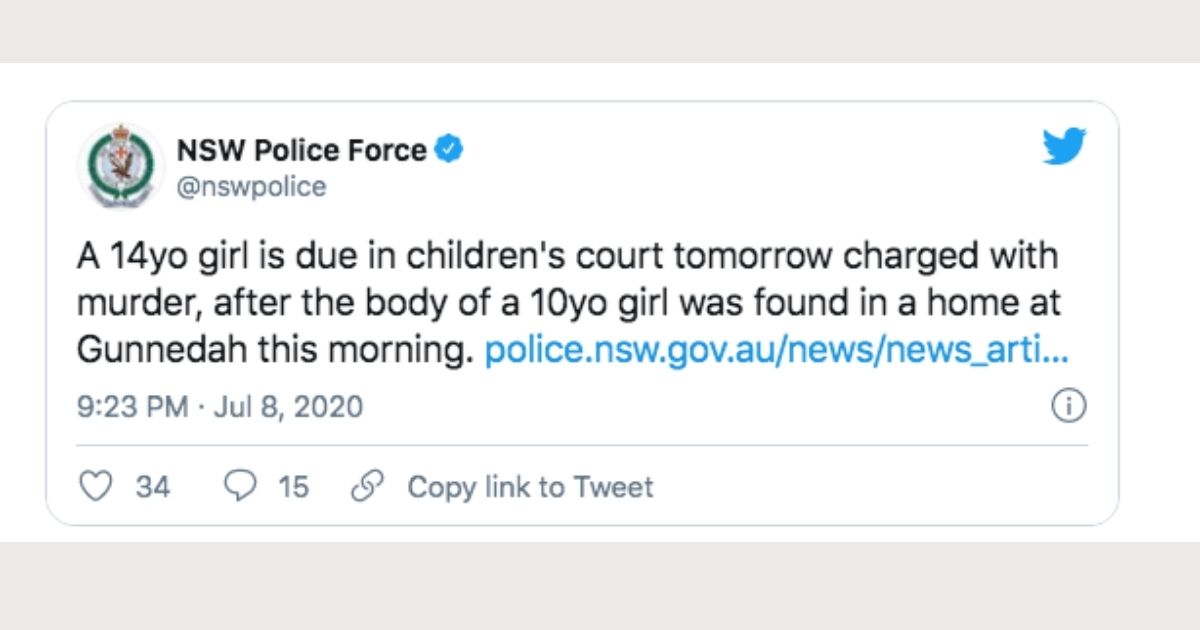This screenshot has height=630, width=1200.
Task: Like the tweet with the heart icon
Action: (x=95, y=487)
